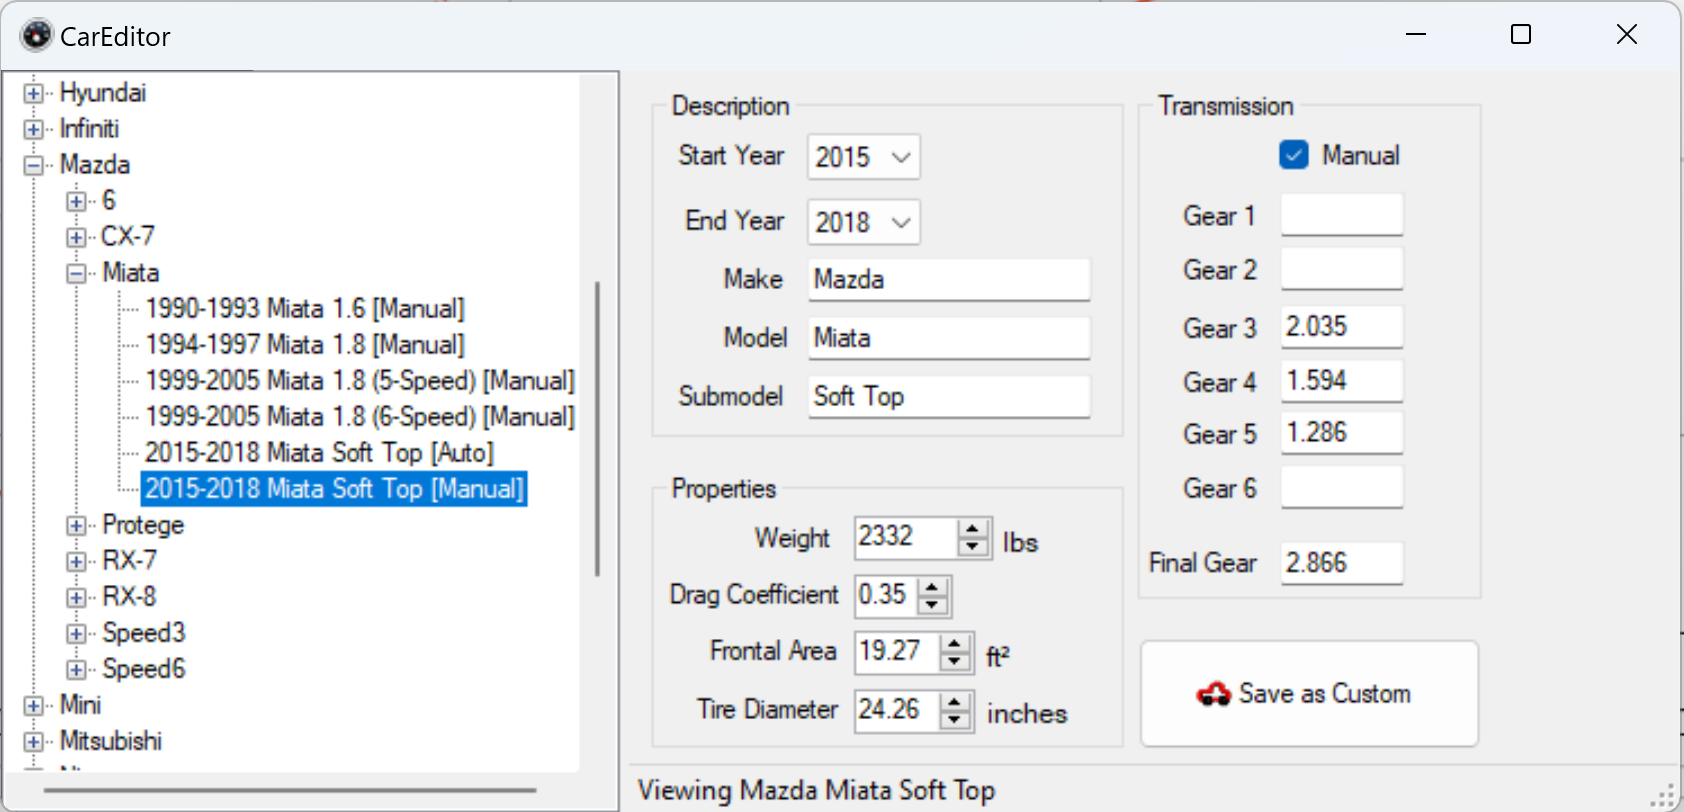Image resolution: width=1684 pixels, height=812 pixels.
Task: Click the Gear 5 ratio field
Action: (x=1342, y=433)
